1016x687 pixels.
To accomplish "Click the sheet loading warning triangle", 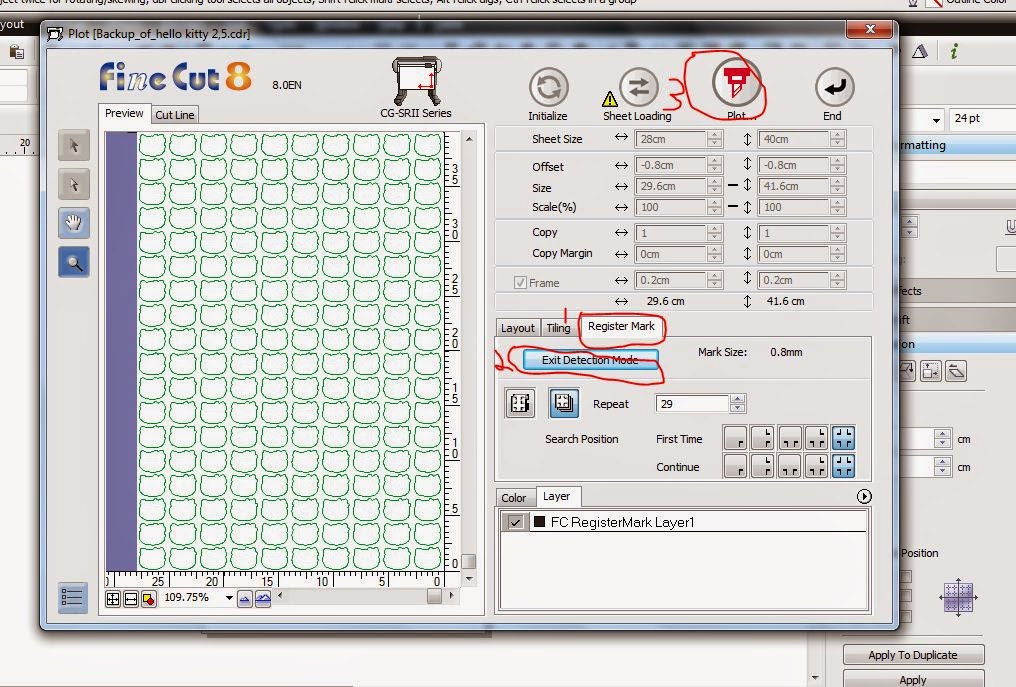I will [609, 99].
